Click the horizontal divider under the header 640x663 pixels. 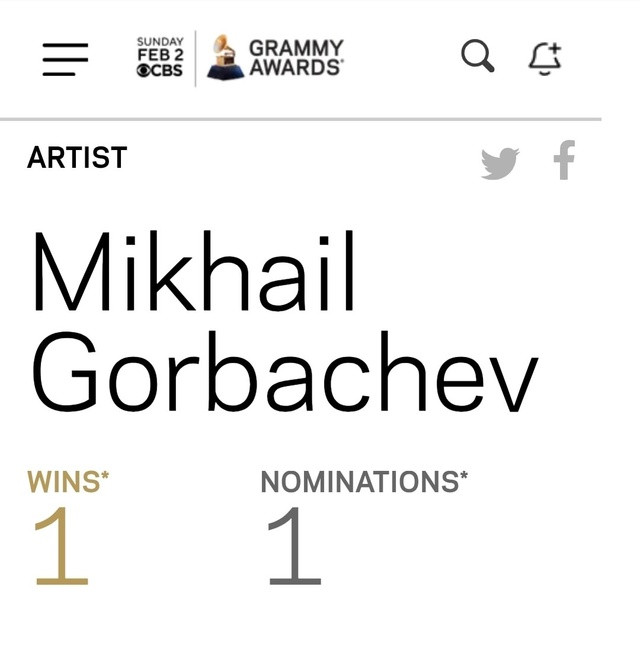tap(300, 119)
